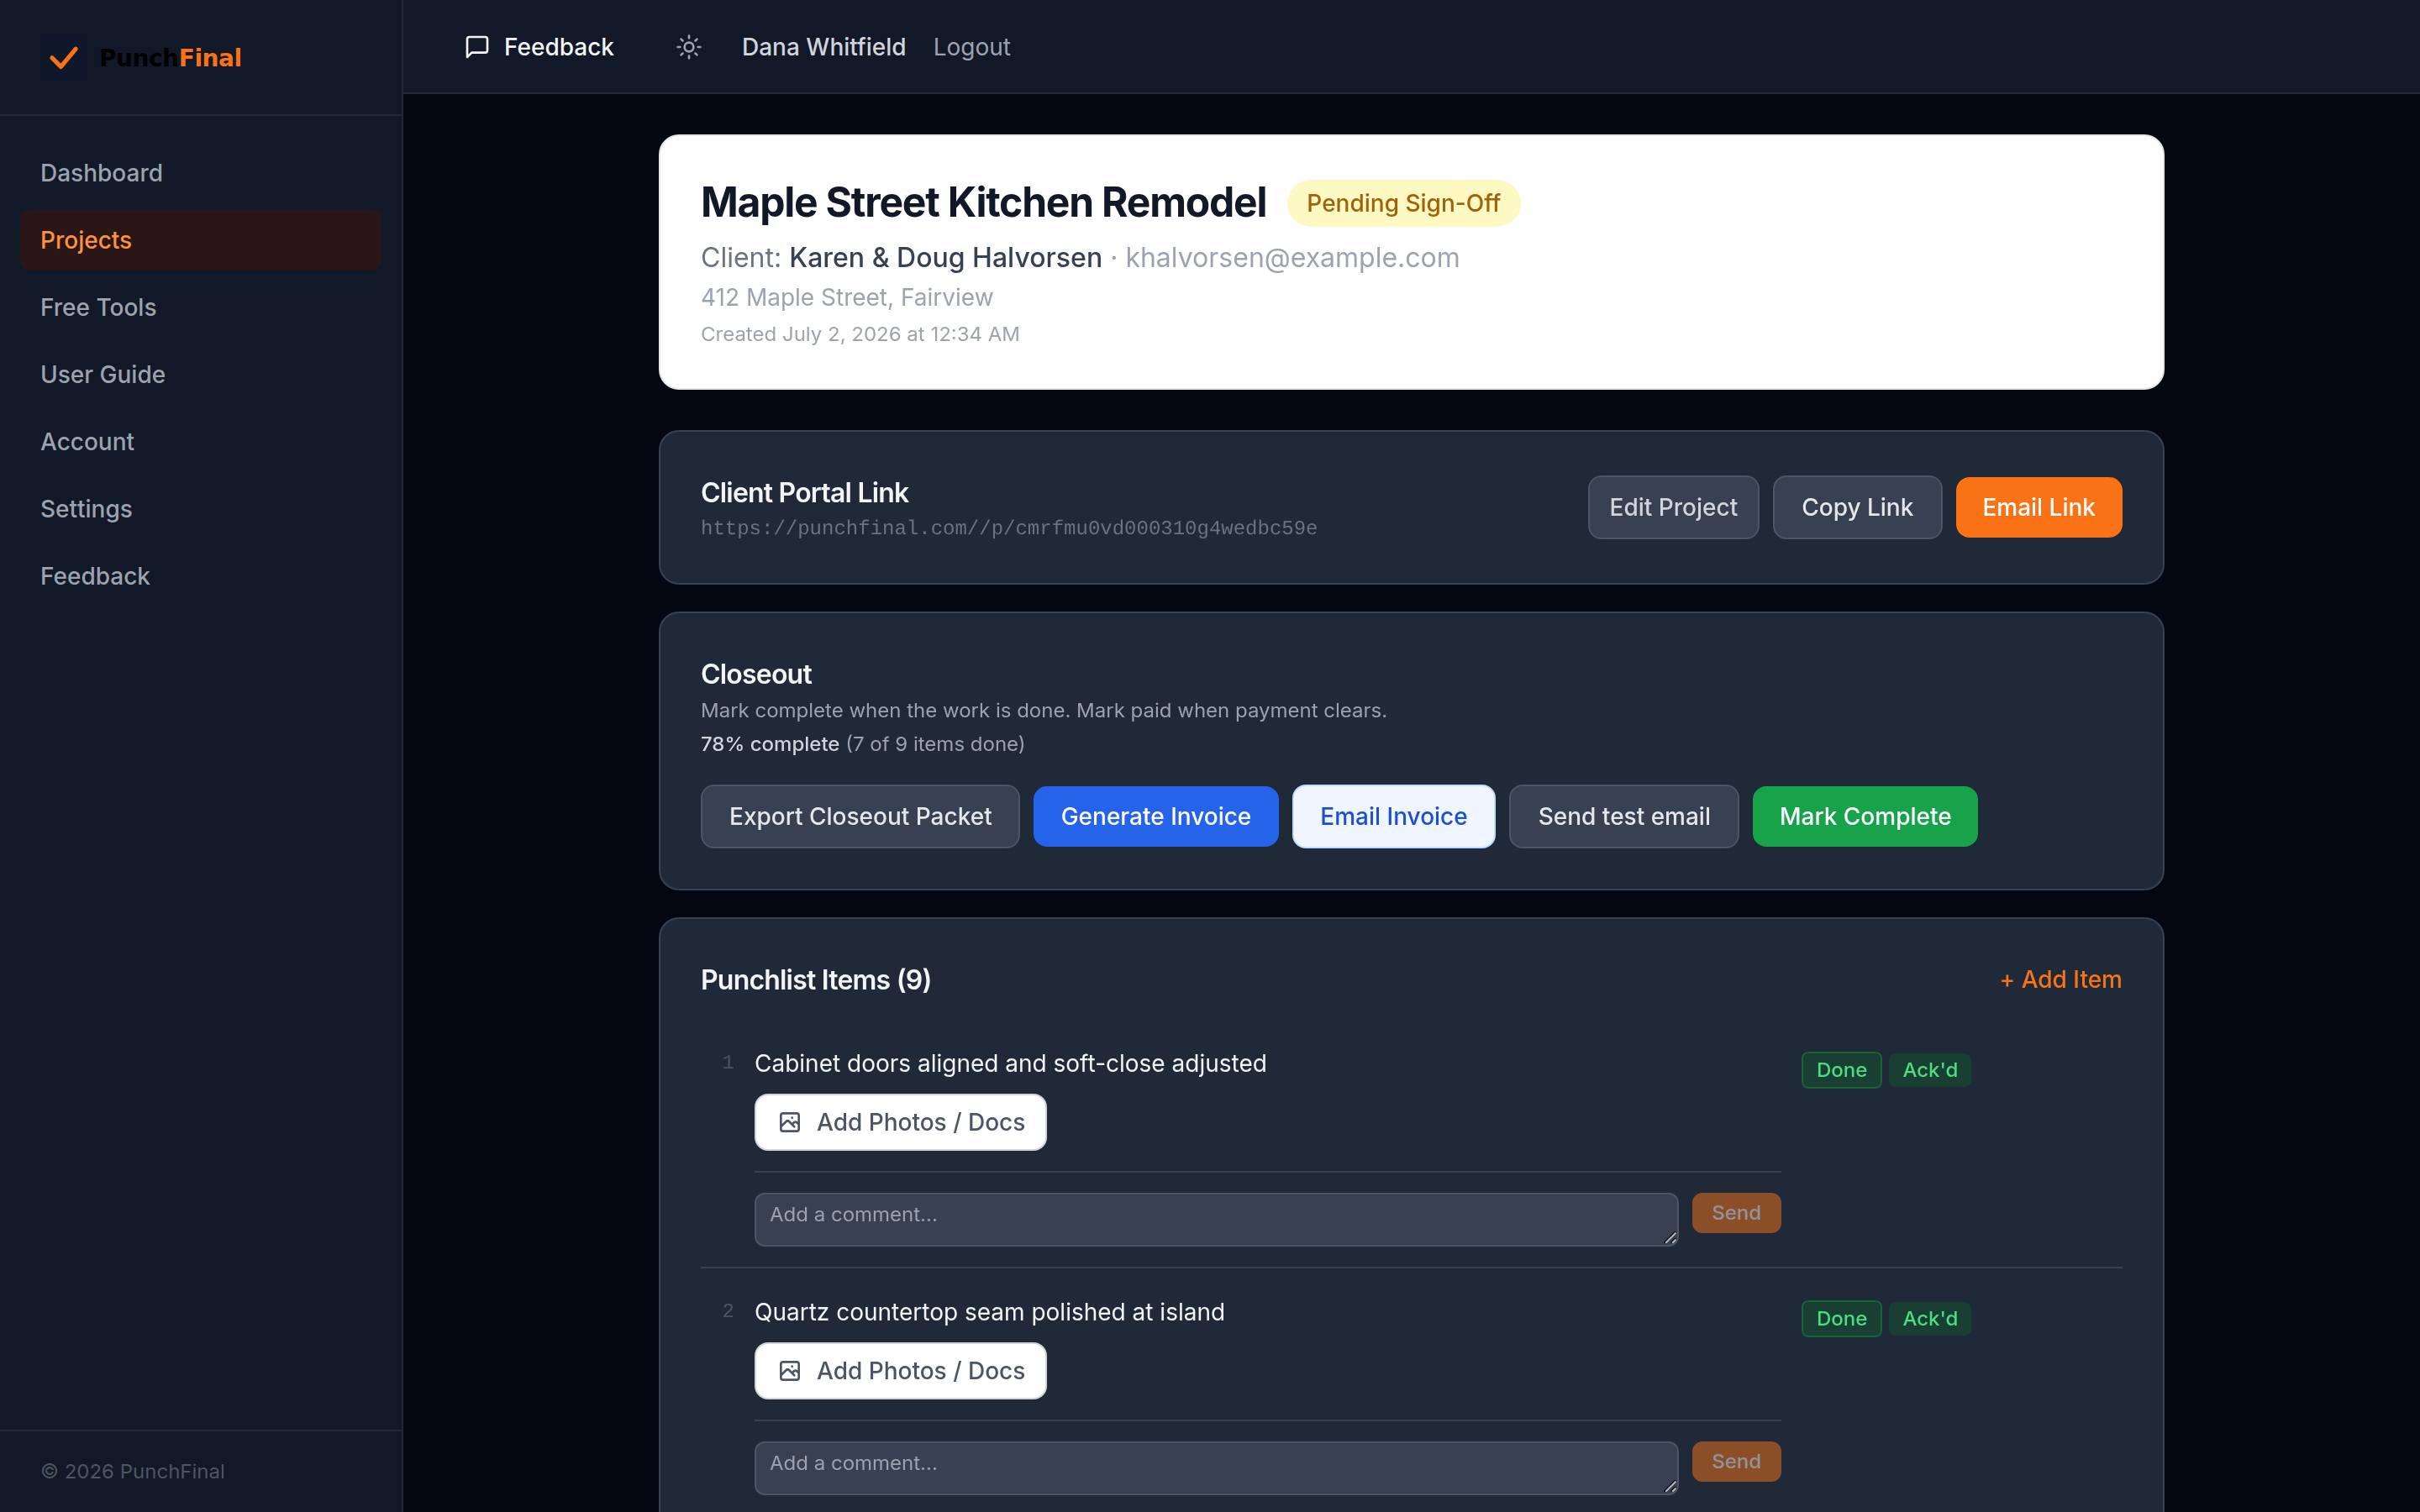
Task: Click the blue Generate Invoice button
Action: click(1155, 816)
